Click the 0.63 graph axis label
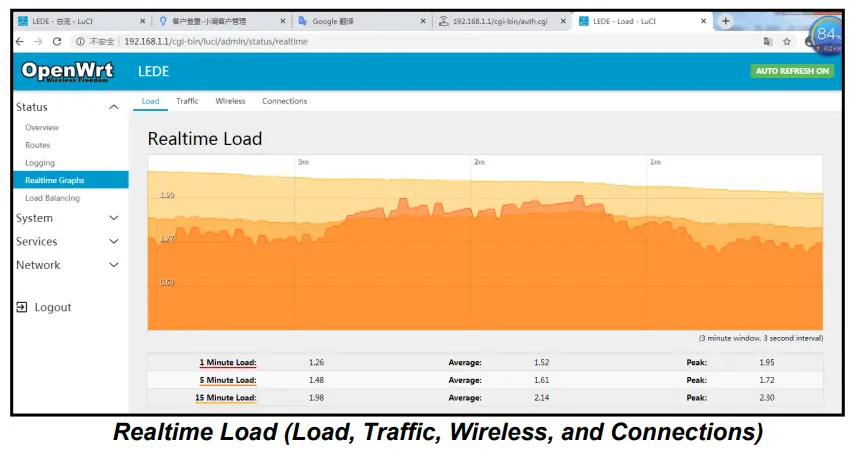 [x=167, y=282]
